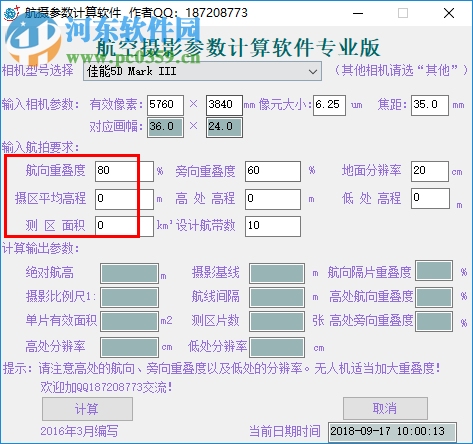Click the single photo effective area output
Viewport: 473px width, 444px height.
129,321
